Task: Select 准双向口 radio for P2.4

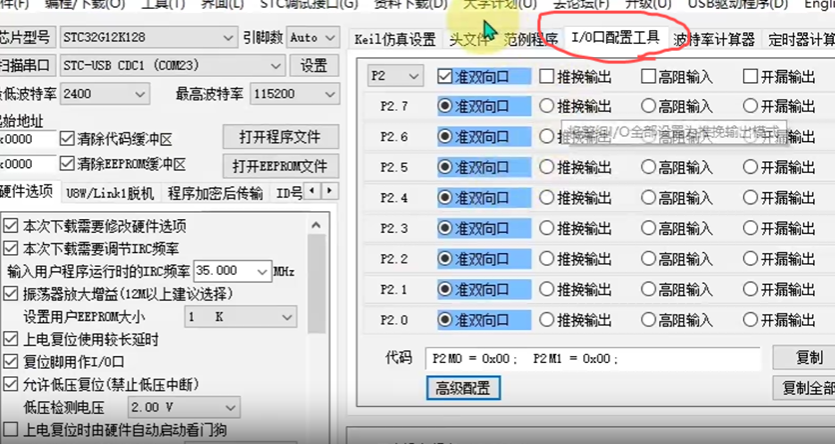Action: pos(445,198)
